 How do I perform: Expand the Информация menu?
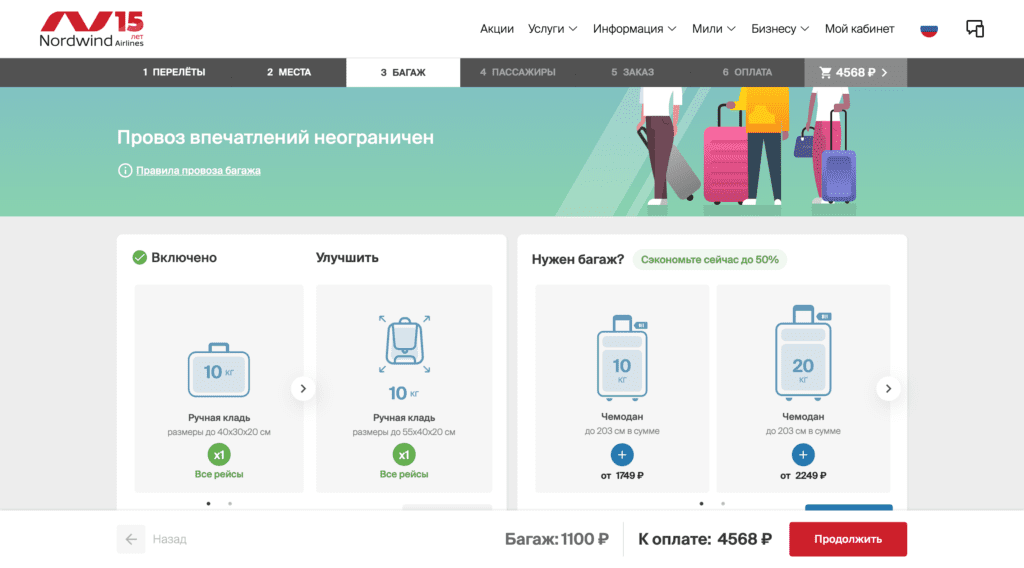pos(634,29)
